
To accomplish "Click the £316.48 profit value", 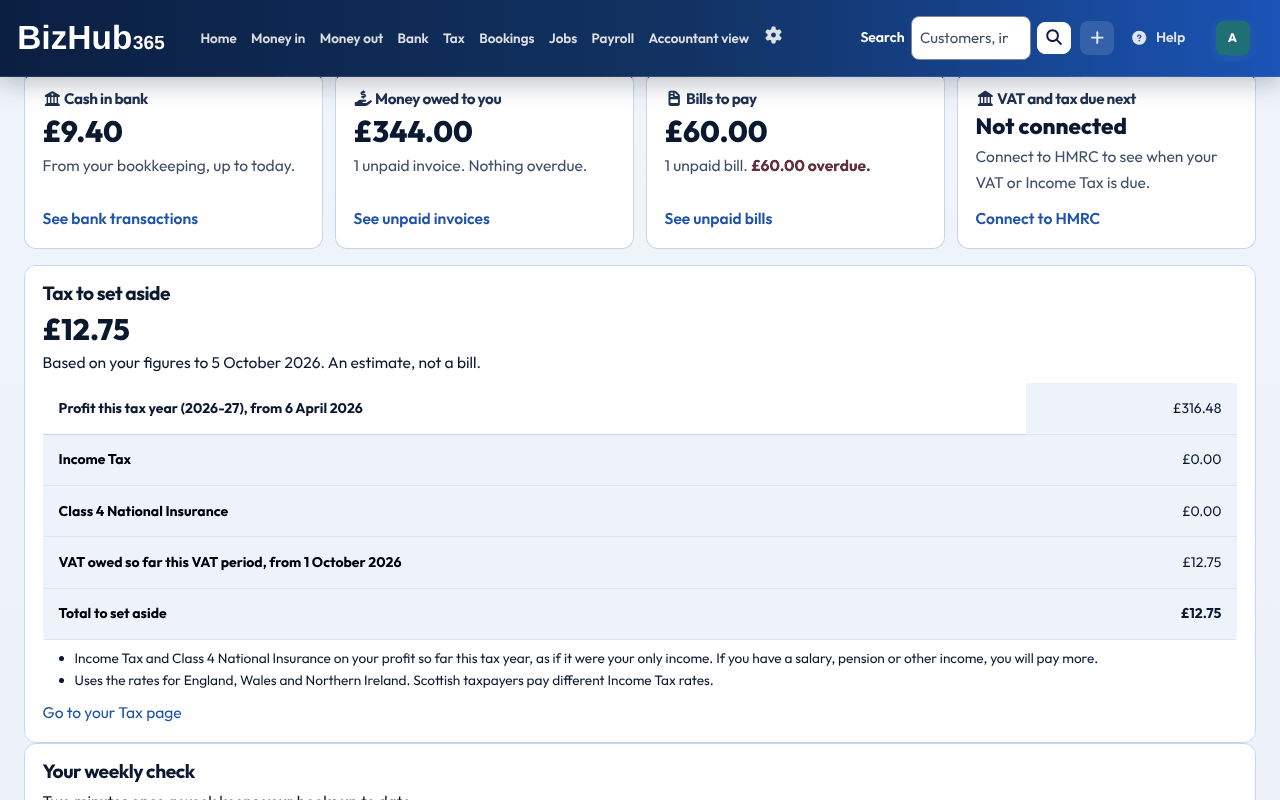I will [x=1197, y=408].
